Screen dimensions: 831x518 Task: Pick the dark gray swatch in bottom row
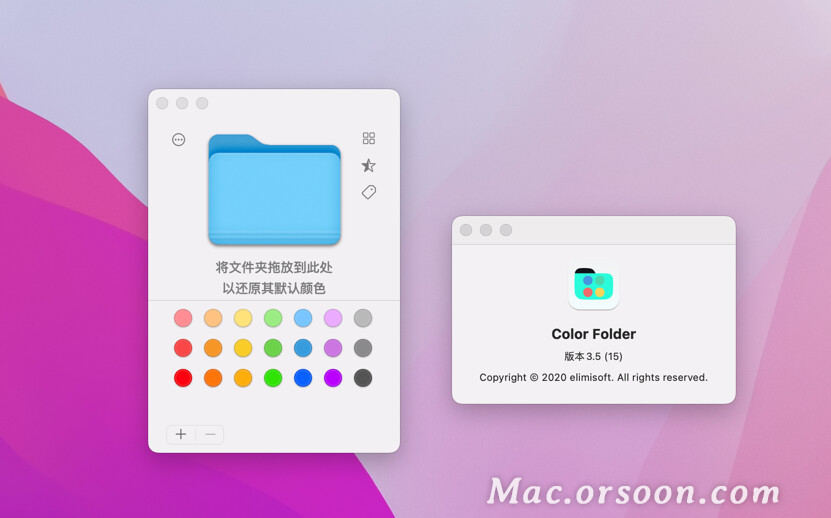coord(363,378)
